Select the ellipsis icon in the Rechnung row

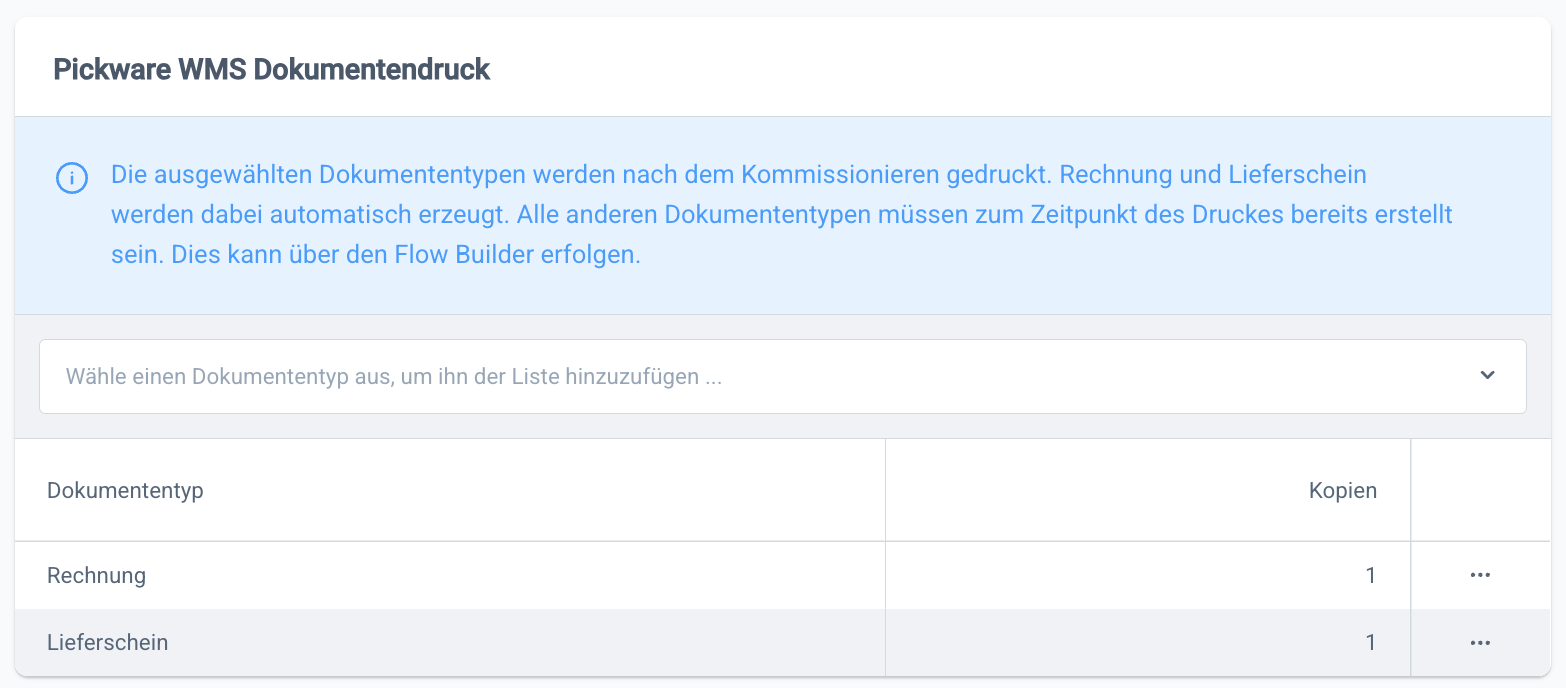[x=1481, y=575]
